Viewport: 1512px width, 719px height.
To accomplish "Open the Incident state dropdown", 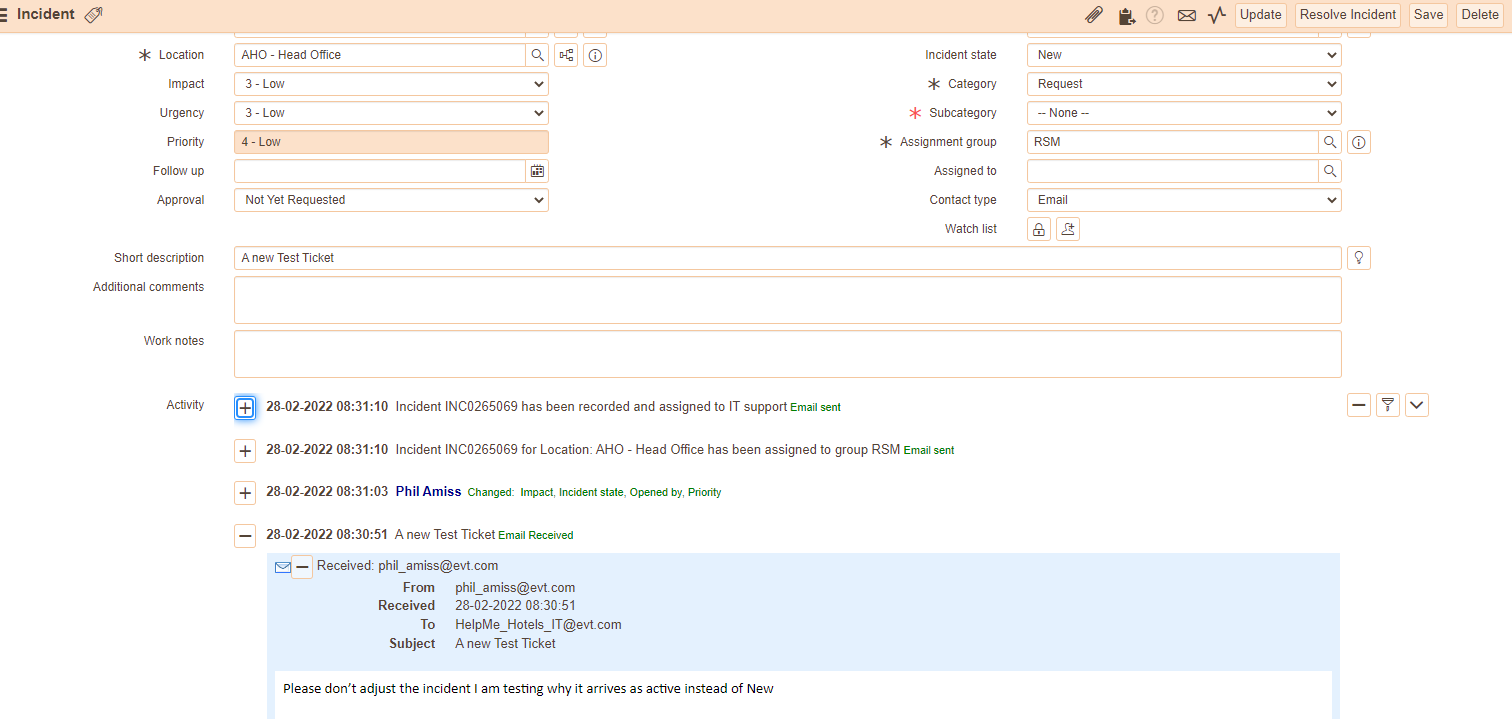I will point(1184,55).
